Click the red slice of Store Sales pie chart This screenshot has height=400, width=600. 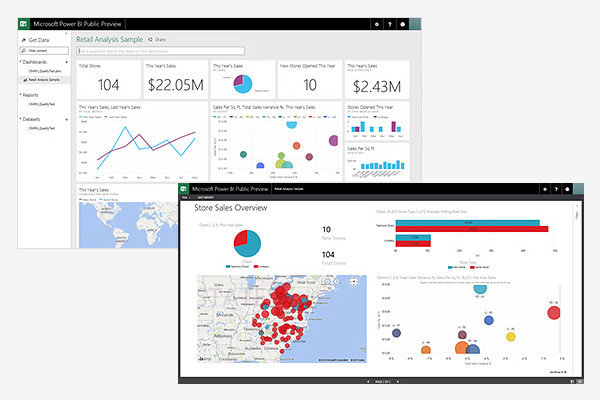click(240, 238)
